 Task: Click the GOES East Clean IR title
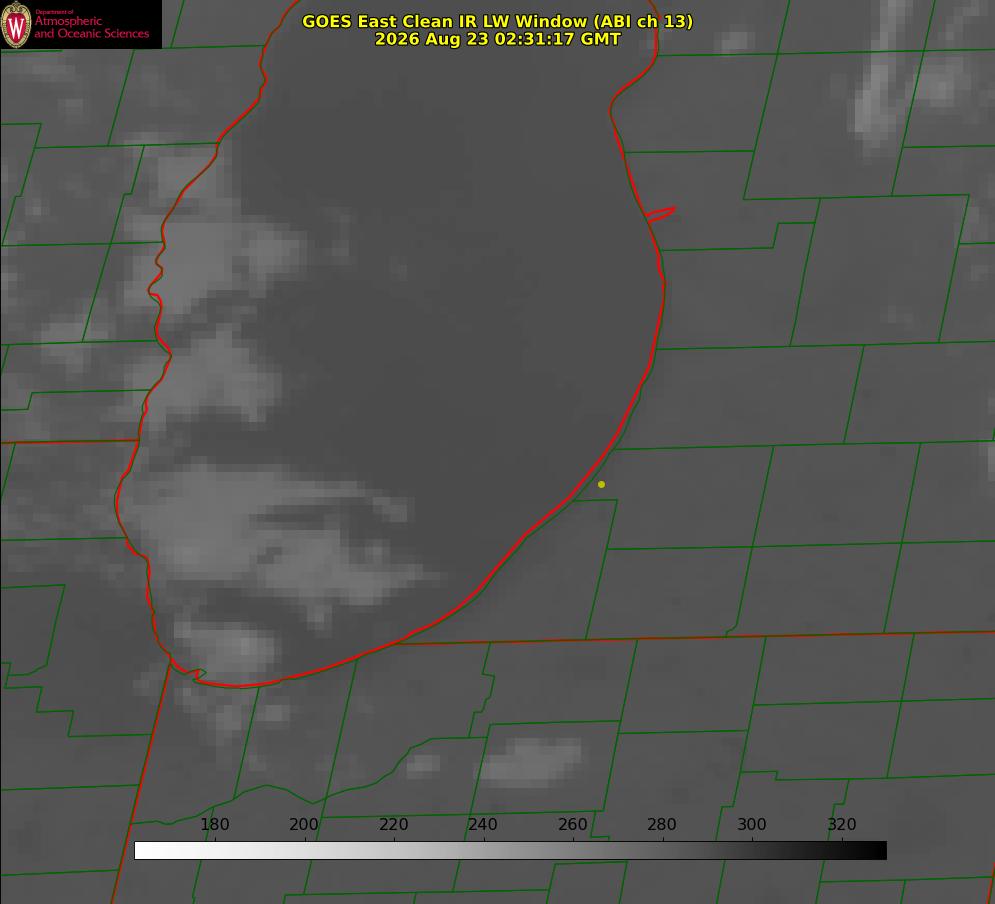click(x=498, y=22)
